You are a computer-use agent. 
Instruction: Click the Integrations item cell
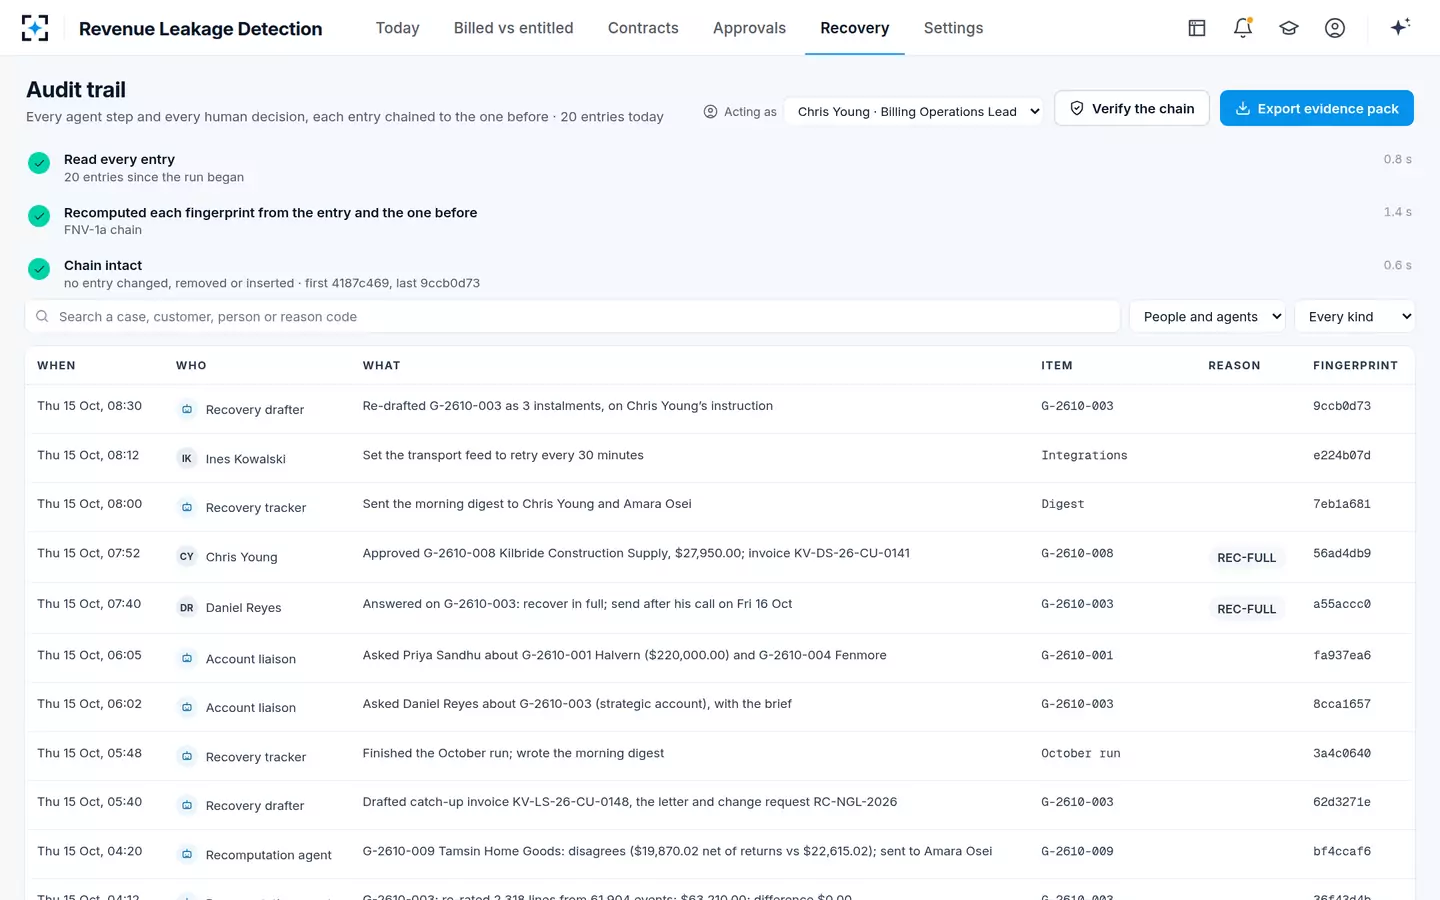pos(1084,455)
